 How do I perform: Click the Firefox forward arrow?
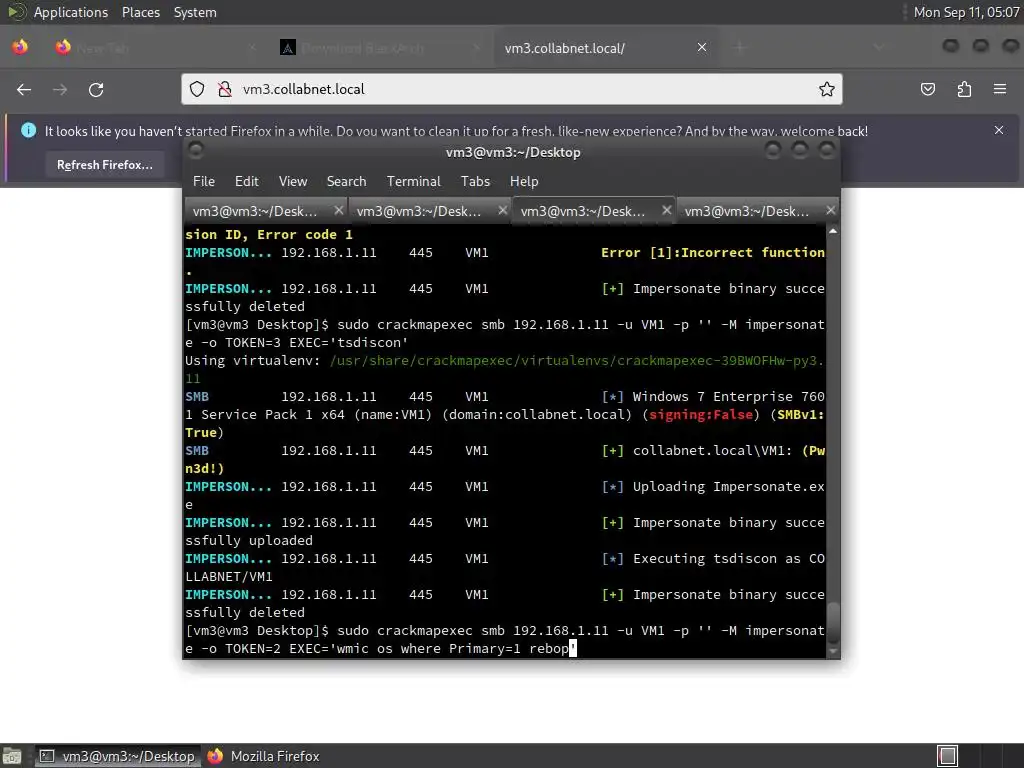[60, 89]
